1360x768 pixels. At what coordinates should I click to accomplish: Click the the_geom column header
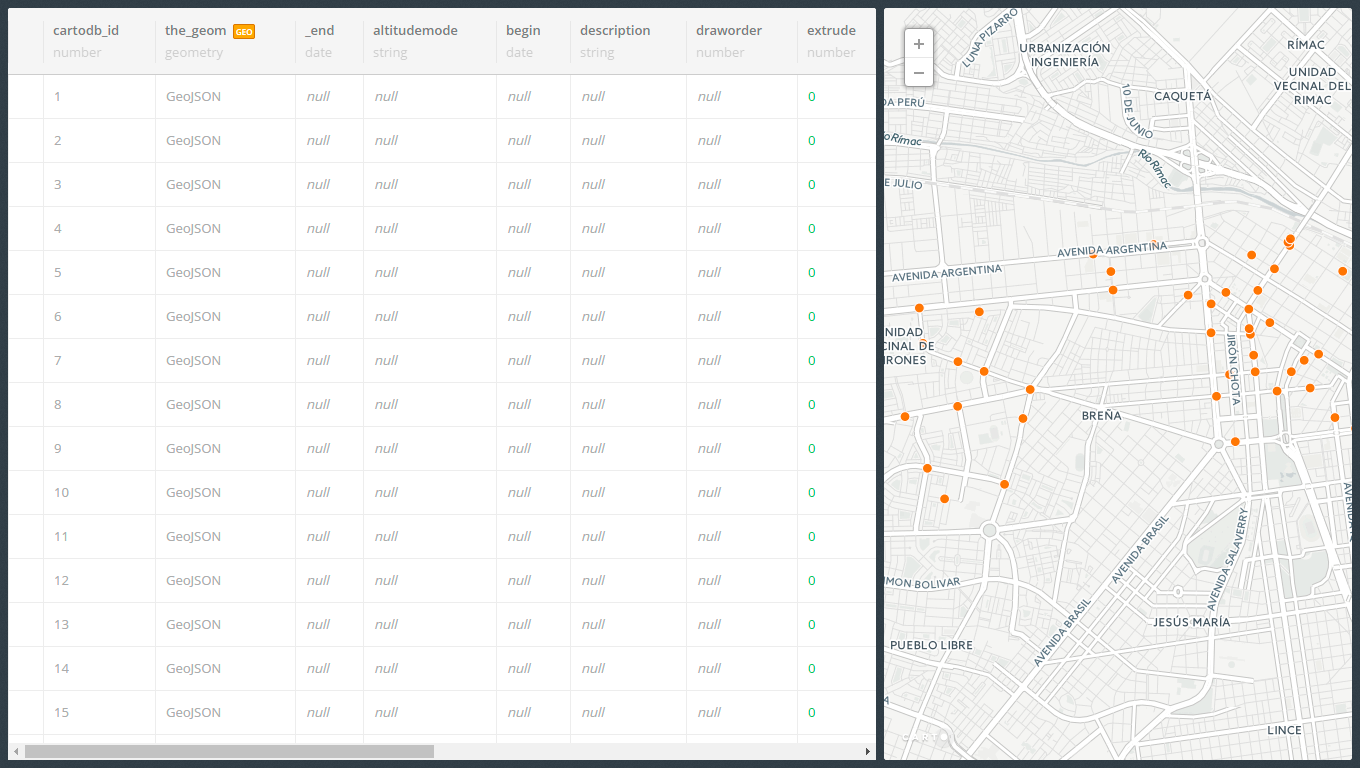point(196,30)
